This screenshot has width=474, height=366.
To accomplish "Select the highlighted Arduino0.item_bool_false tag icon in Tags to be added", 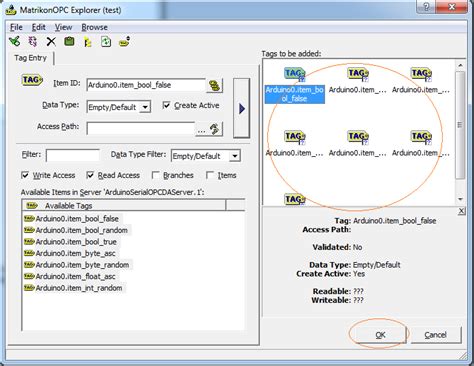I will pos(295,75).
